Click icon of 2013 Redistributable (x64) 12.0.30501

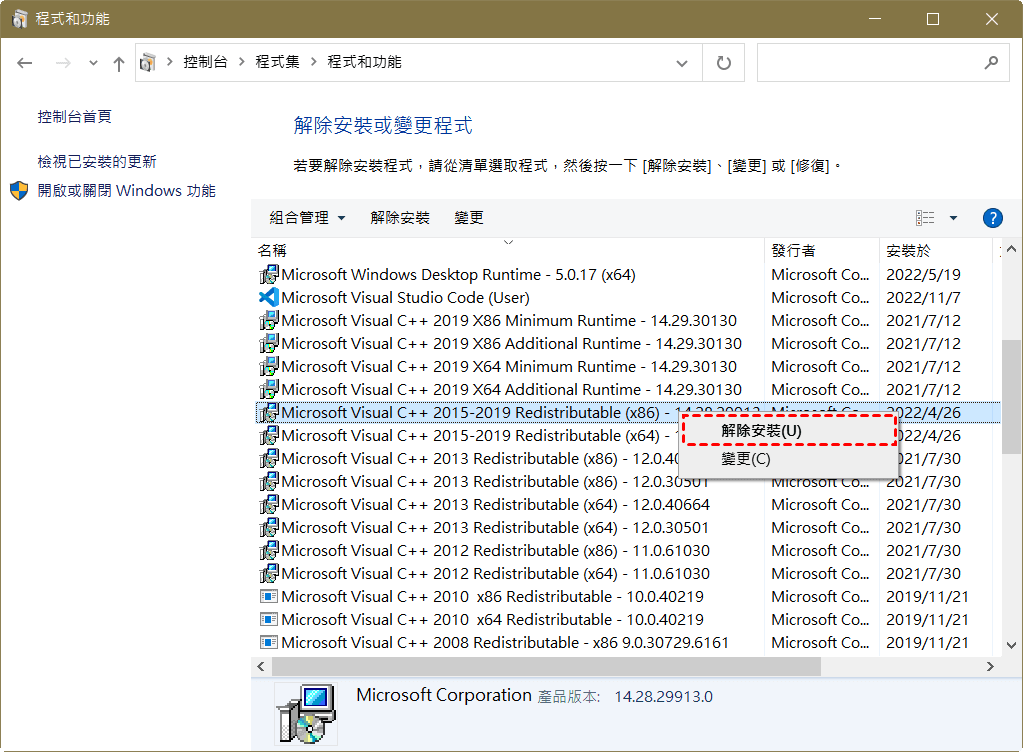click(269, 528)
